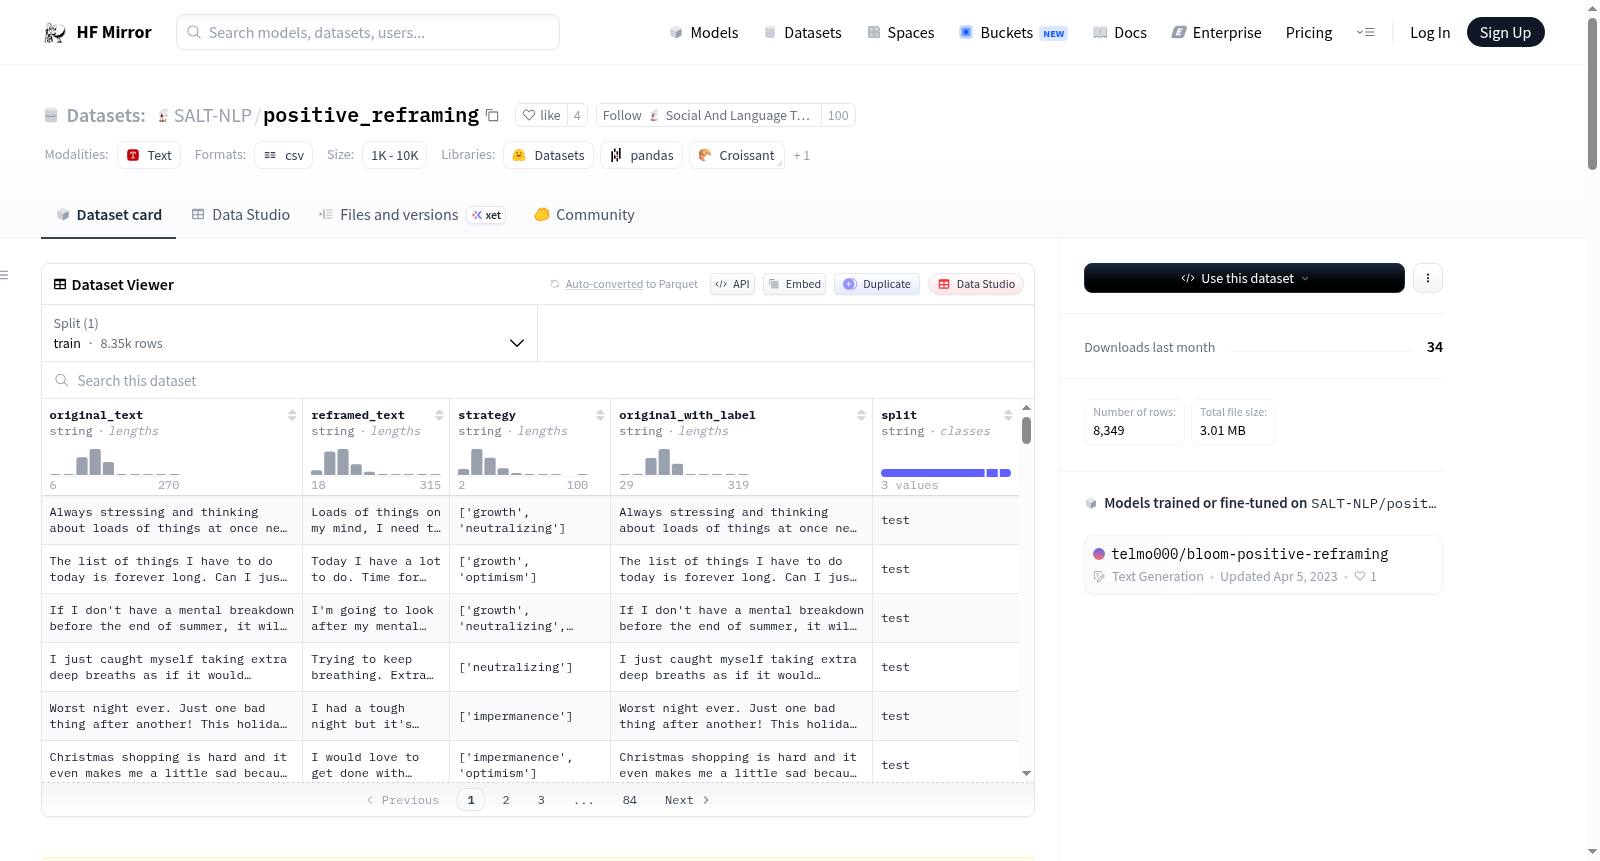Click the Sign Up button
Viewport: 1600px width, 861px height.
(1505, 33)
